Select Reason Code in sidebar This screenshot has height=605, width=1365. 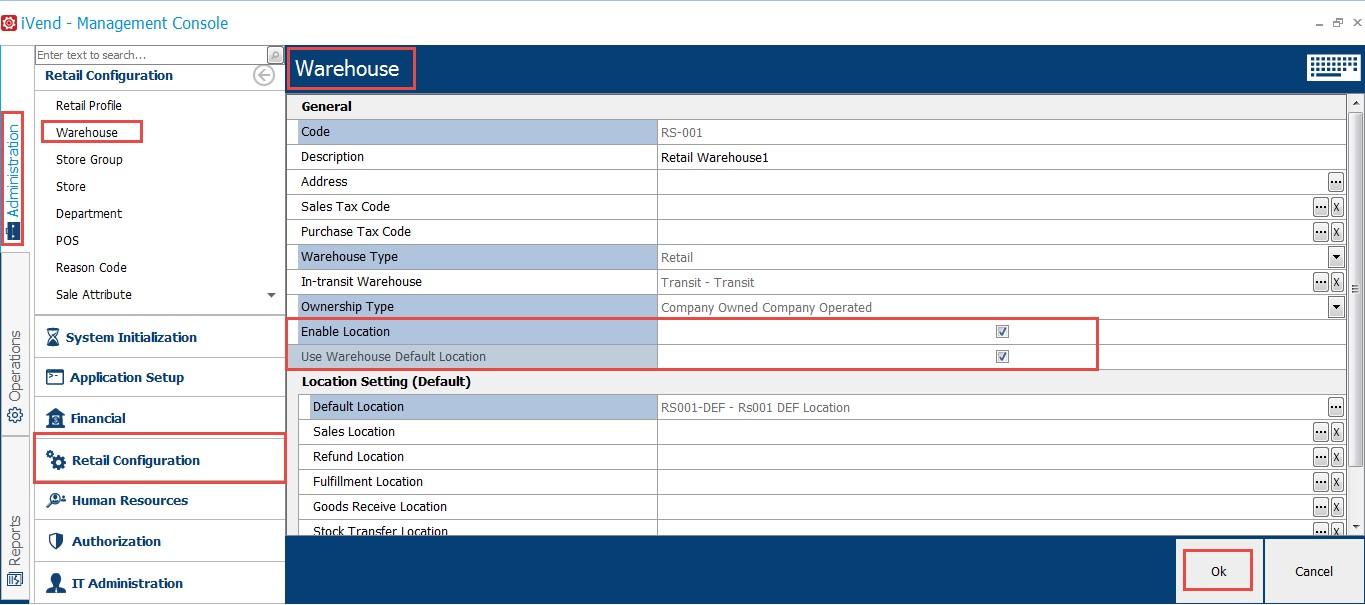[x=91, y=268]
